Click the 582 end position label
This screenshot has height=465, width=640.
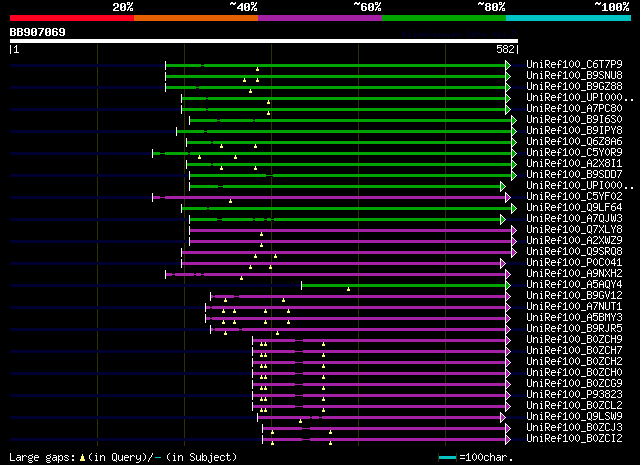pos(505,49)
